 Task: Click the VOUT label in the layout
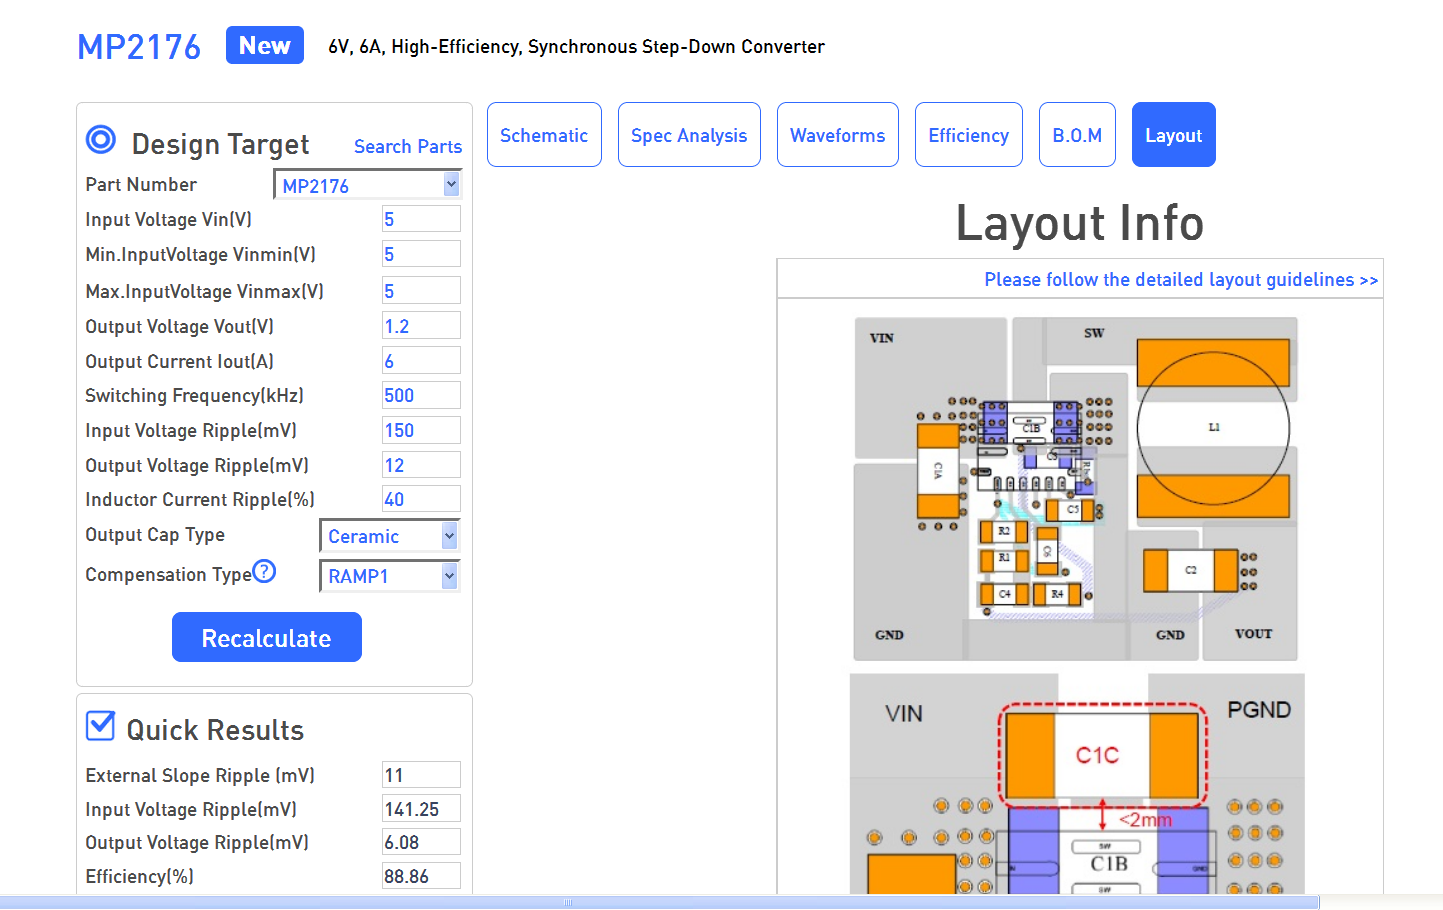[x=1253, y=634]
